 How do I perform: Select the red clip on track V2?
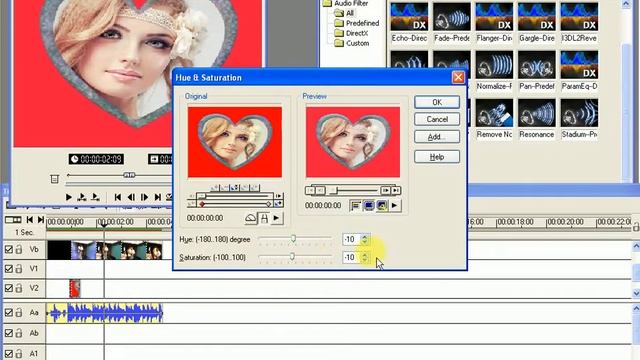pos(75,289)
